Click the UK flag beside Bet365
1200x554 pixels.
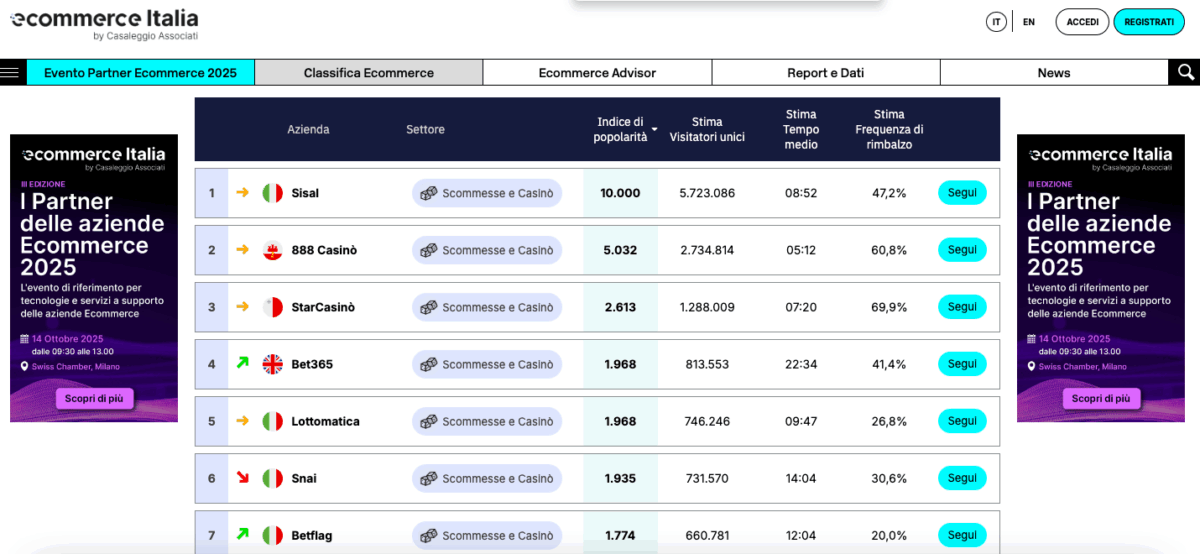point(272,364)
